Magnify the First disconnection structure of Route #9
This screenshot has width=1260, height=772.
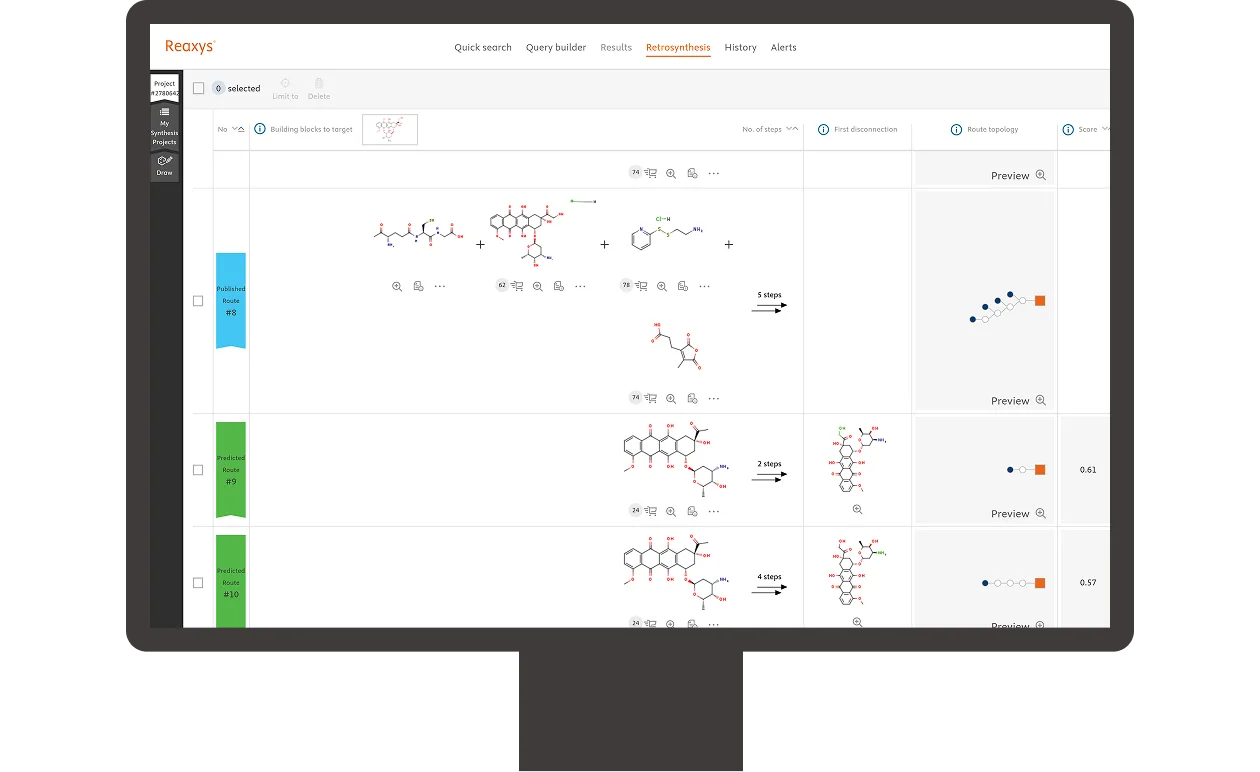pos(856,509)
